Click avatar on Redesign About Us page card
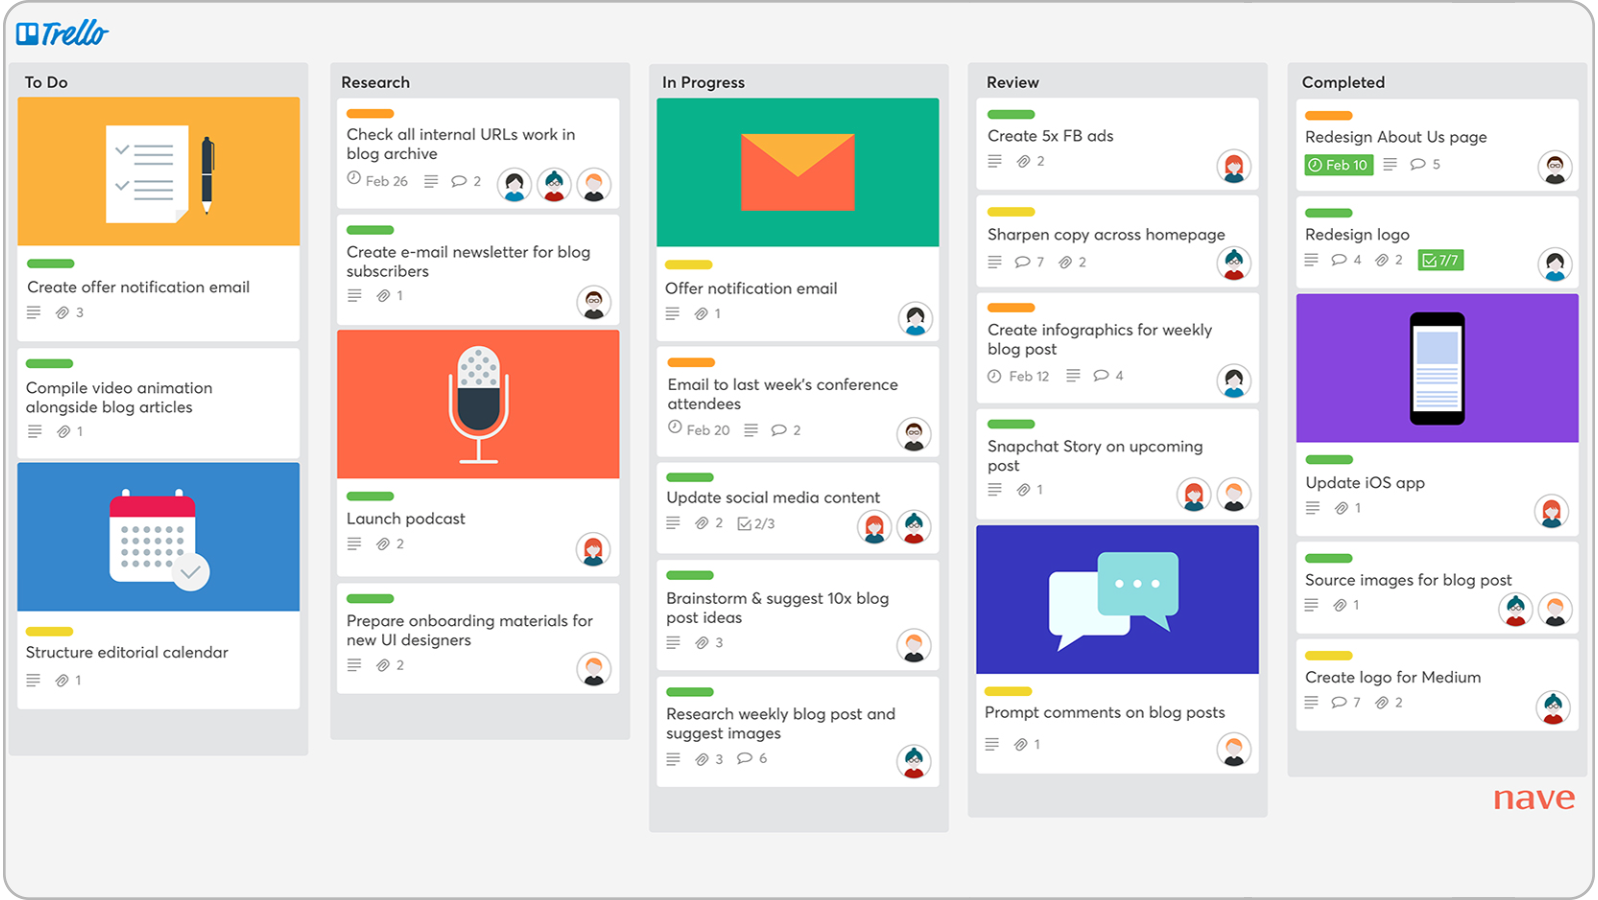 [x=1555, y=168]
